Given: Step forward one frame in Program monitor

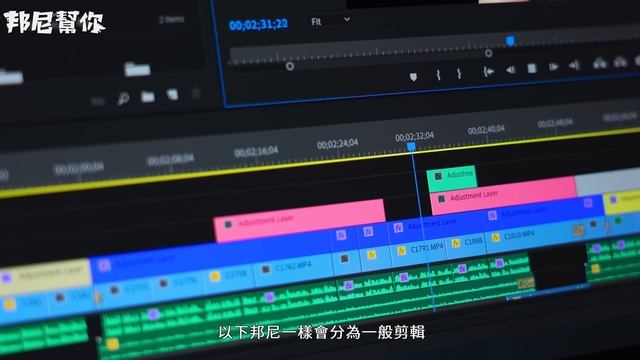Looking at the screenshot, I should point(553,67).
